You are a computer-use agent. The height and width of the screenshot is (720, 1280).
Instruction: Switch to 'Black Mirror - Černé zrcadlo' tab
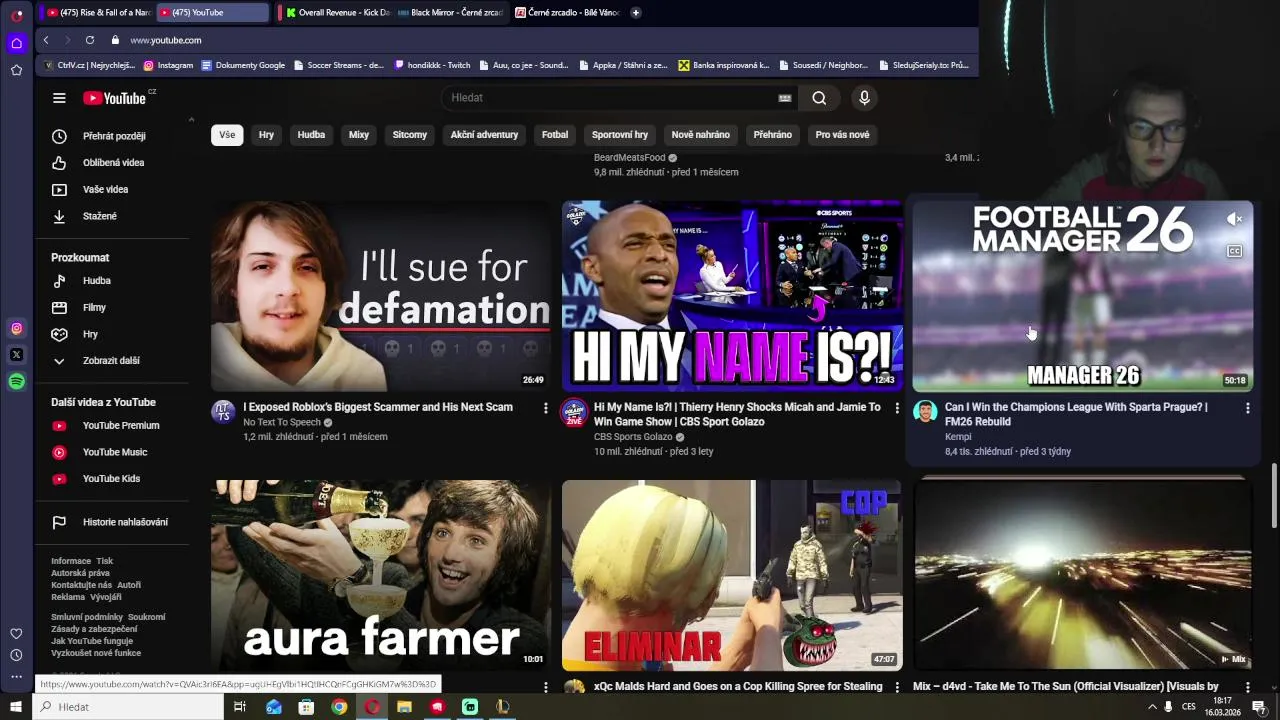(x=450, y=13)
